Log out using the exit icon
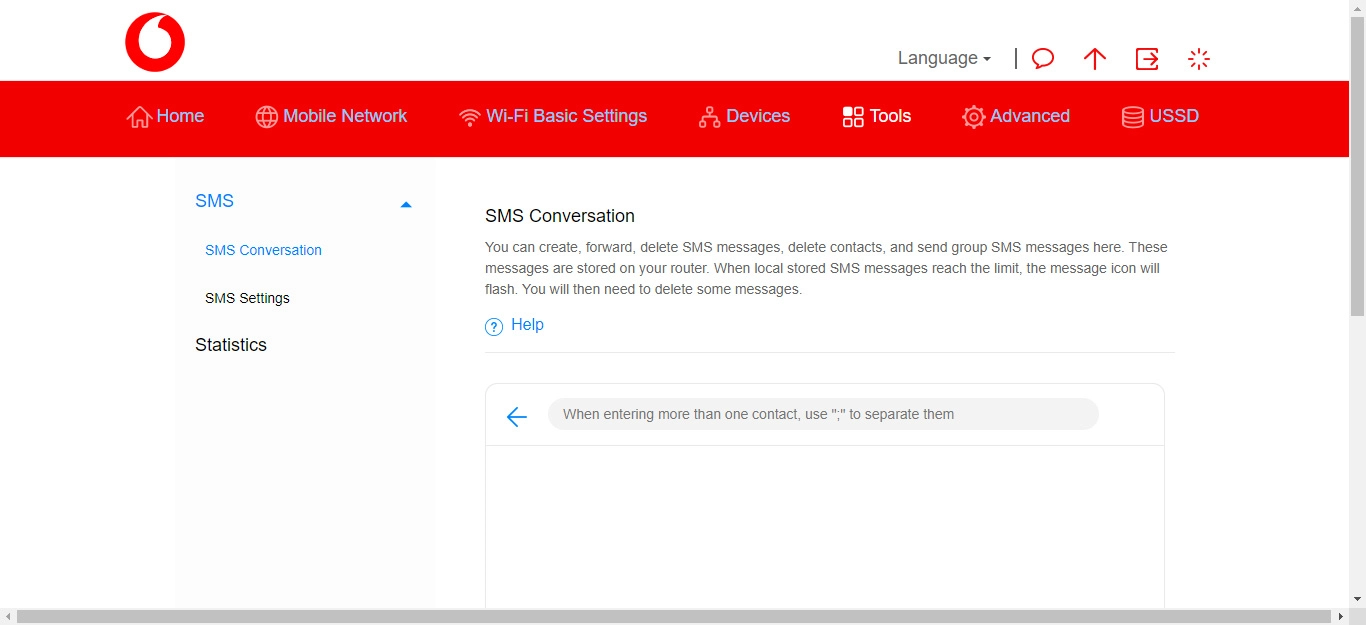Viewport: 1366px width, 625px height. 1146,59
